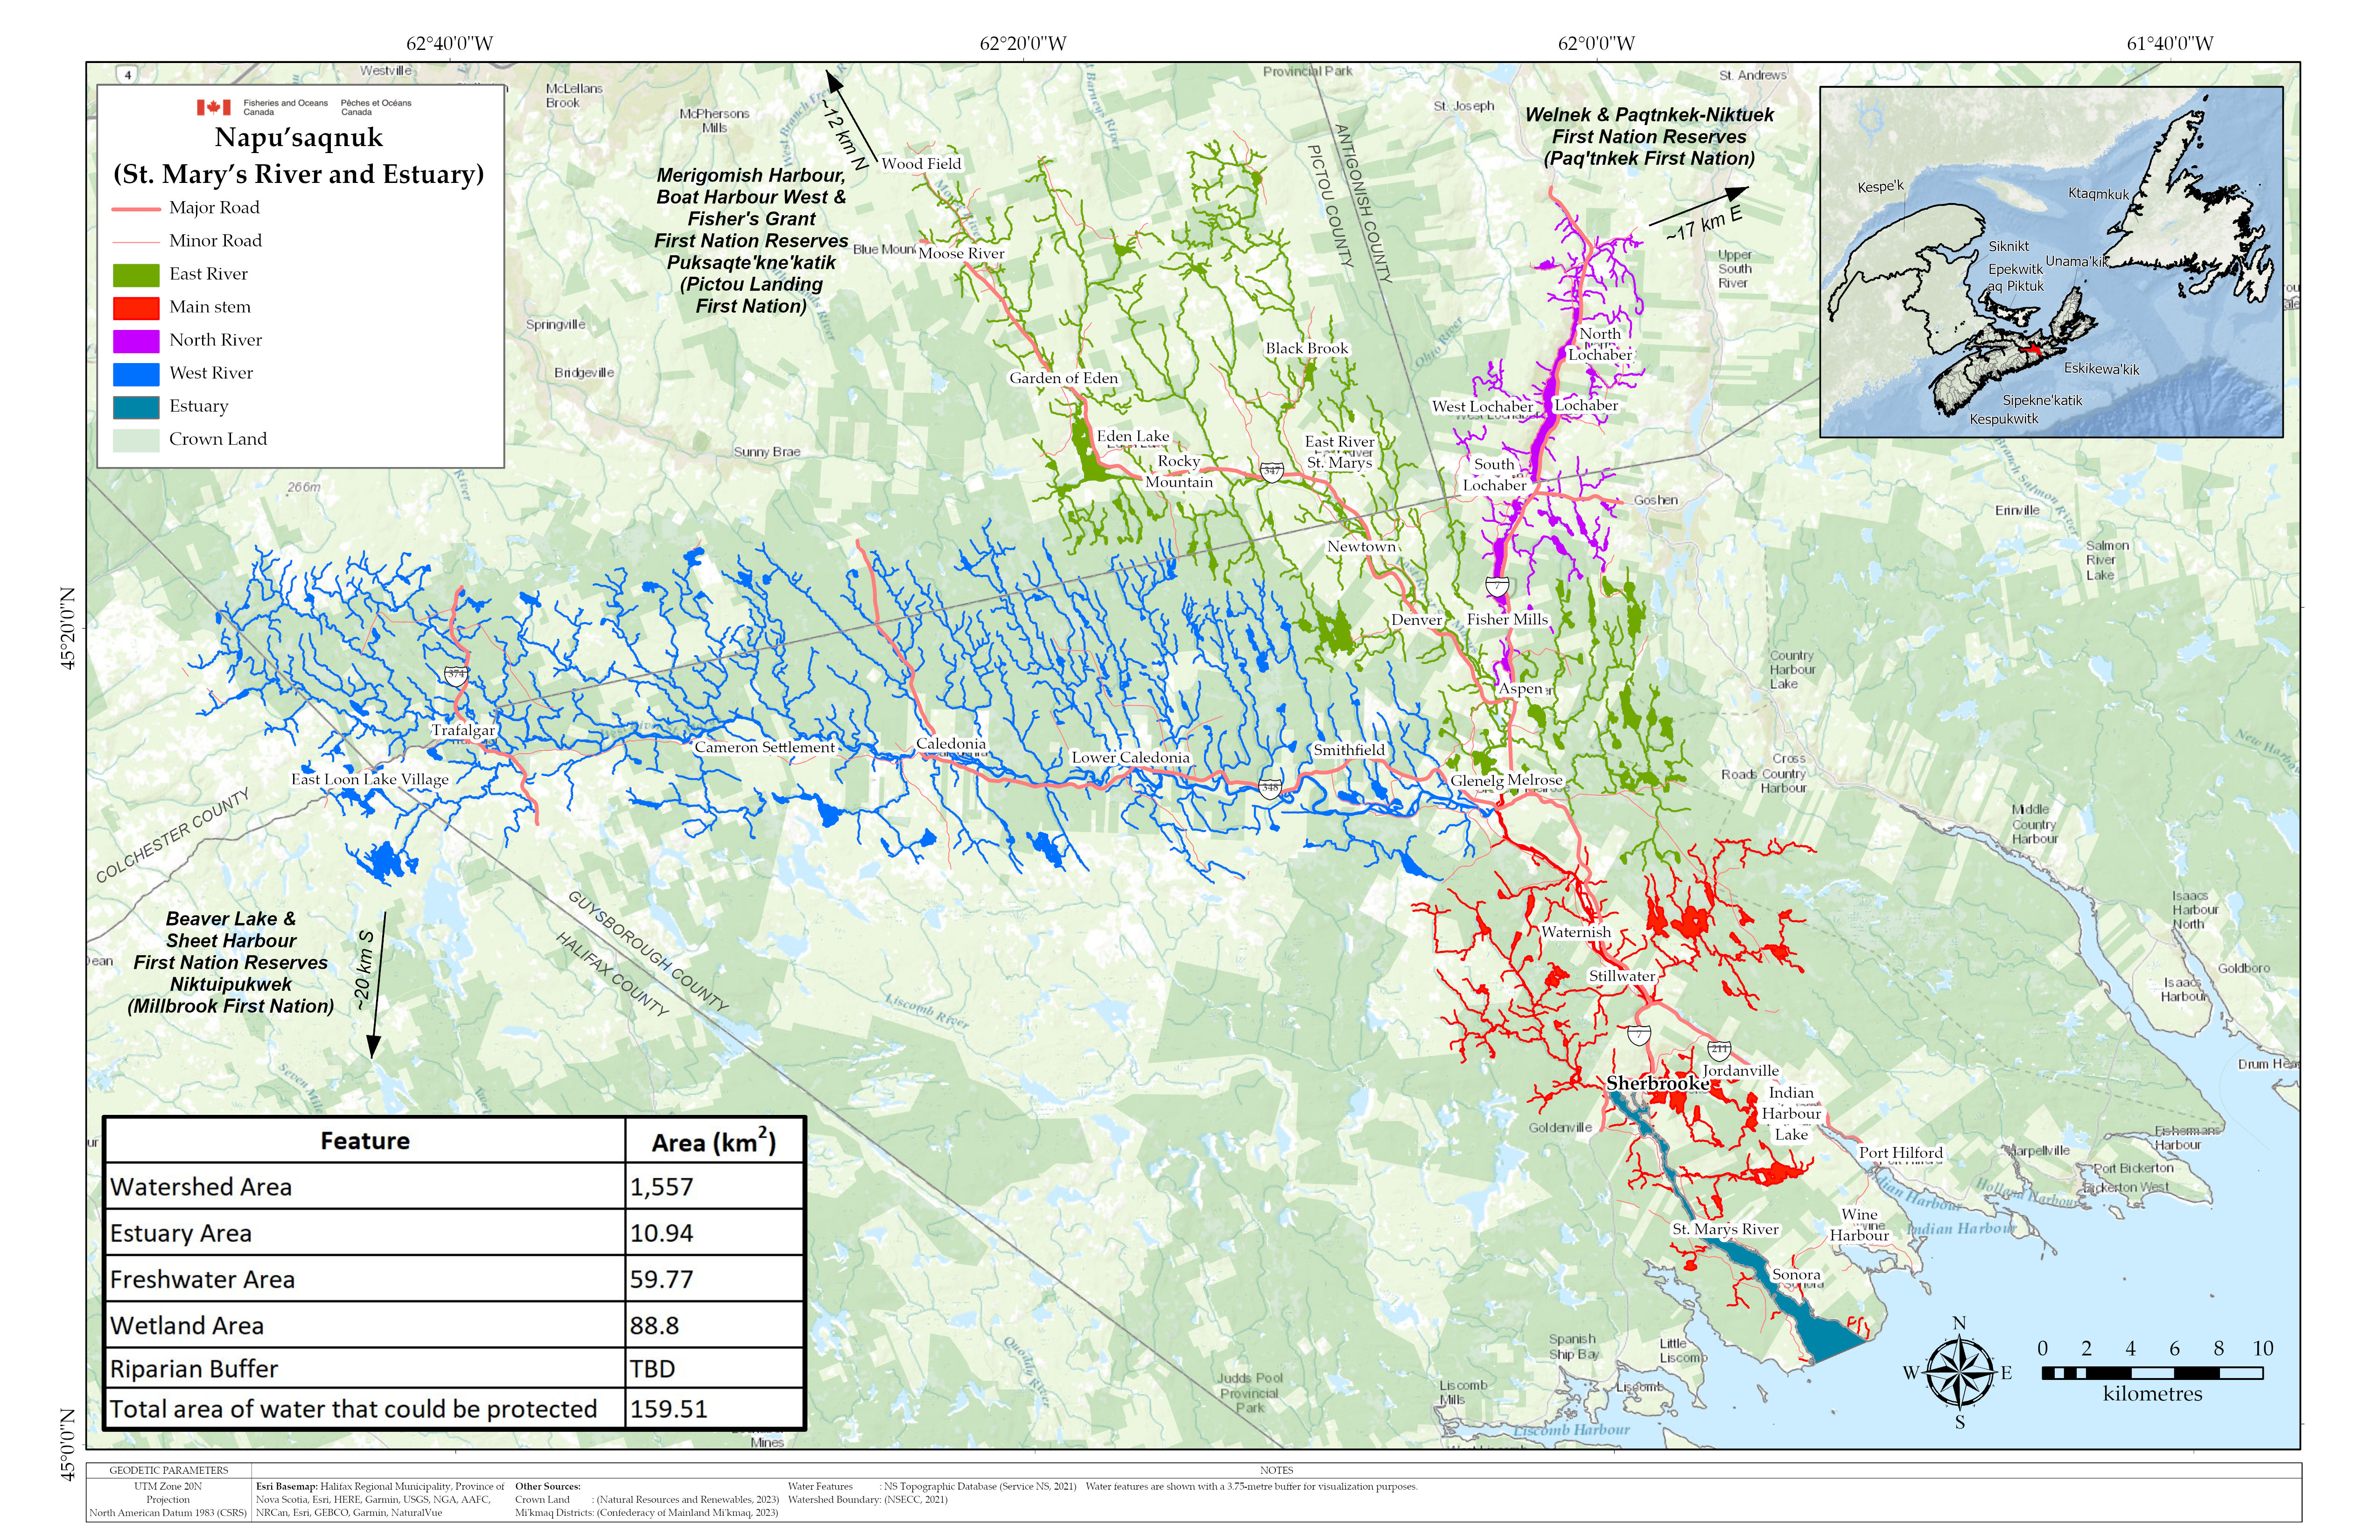Click the North River purple swatch
Viewport: 2380px width, 1540px height.
click(136, 341)
